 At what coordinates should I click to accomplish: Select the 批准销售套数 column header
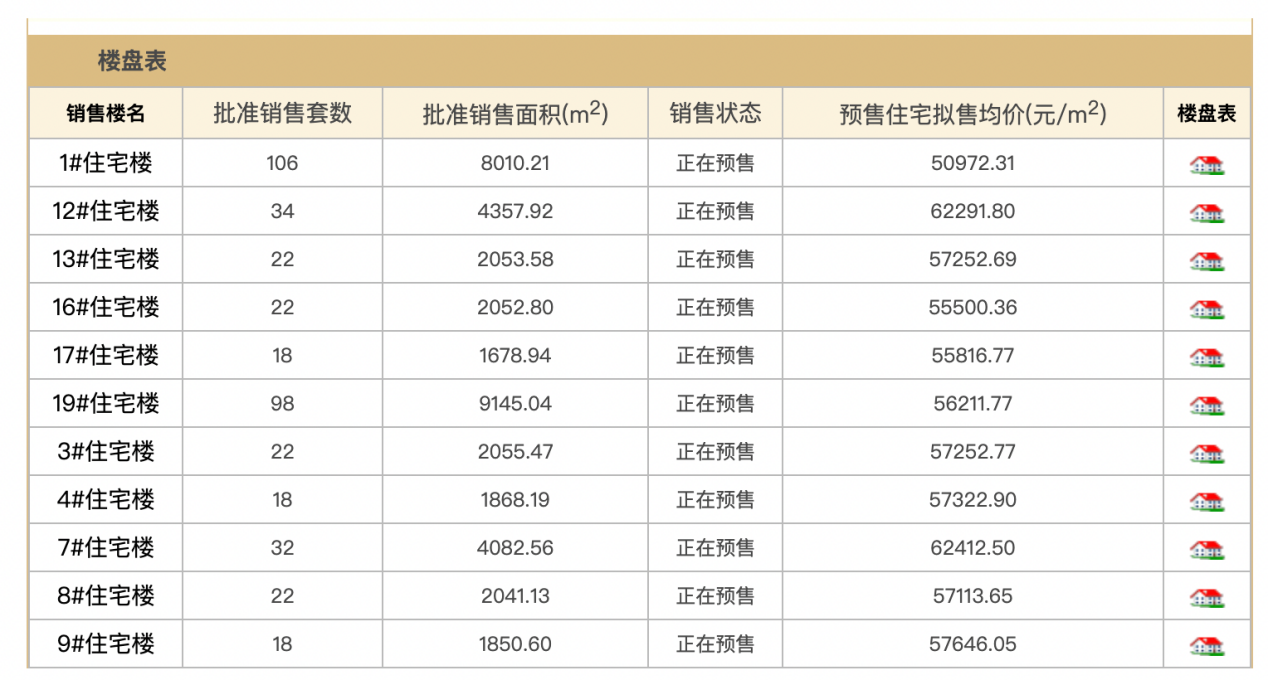coord(283,113)
